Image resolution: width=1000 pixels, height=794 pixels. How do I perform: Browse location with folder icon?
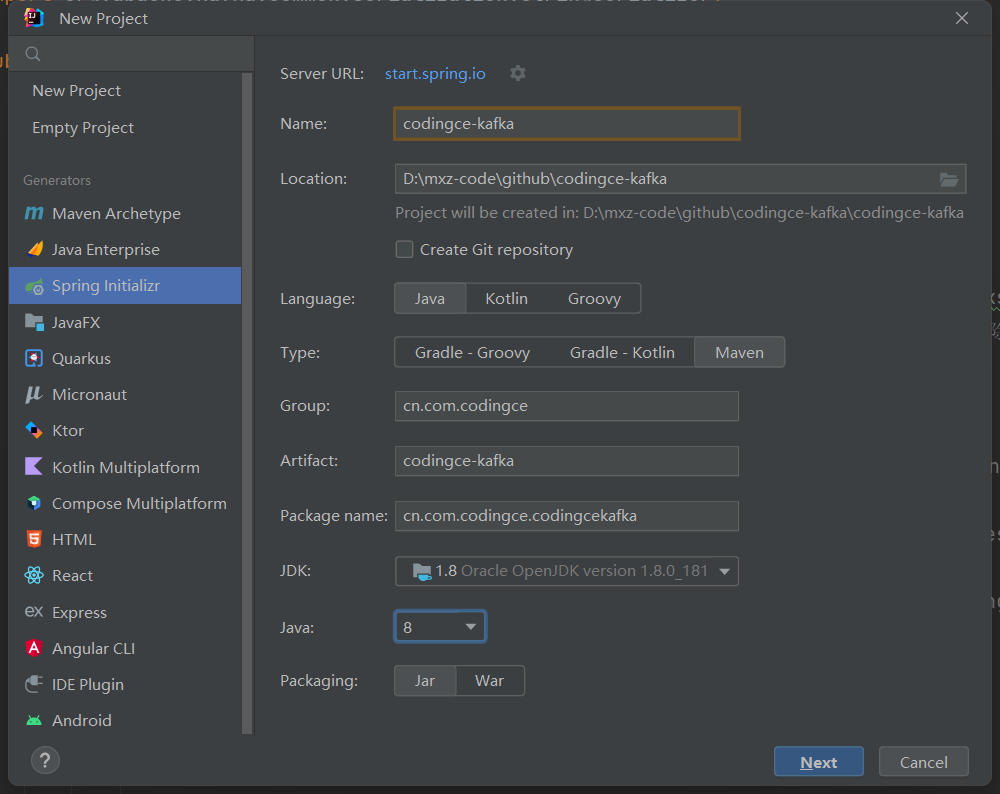pyautogui.click(x=949, y=179)
